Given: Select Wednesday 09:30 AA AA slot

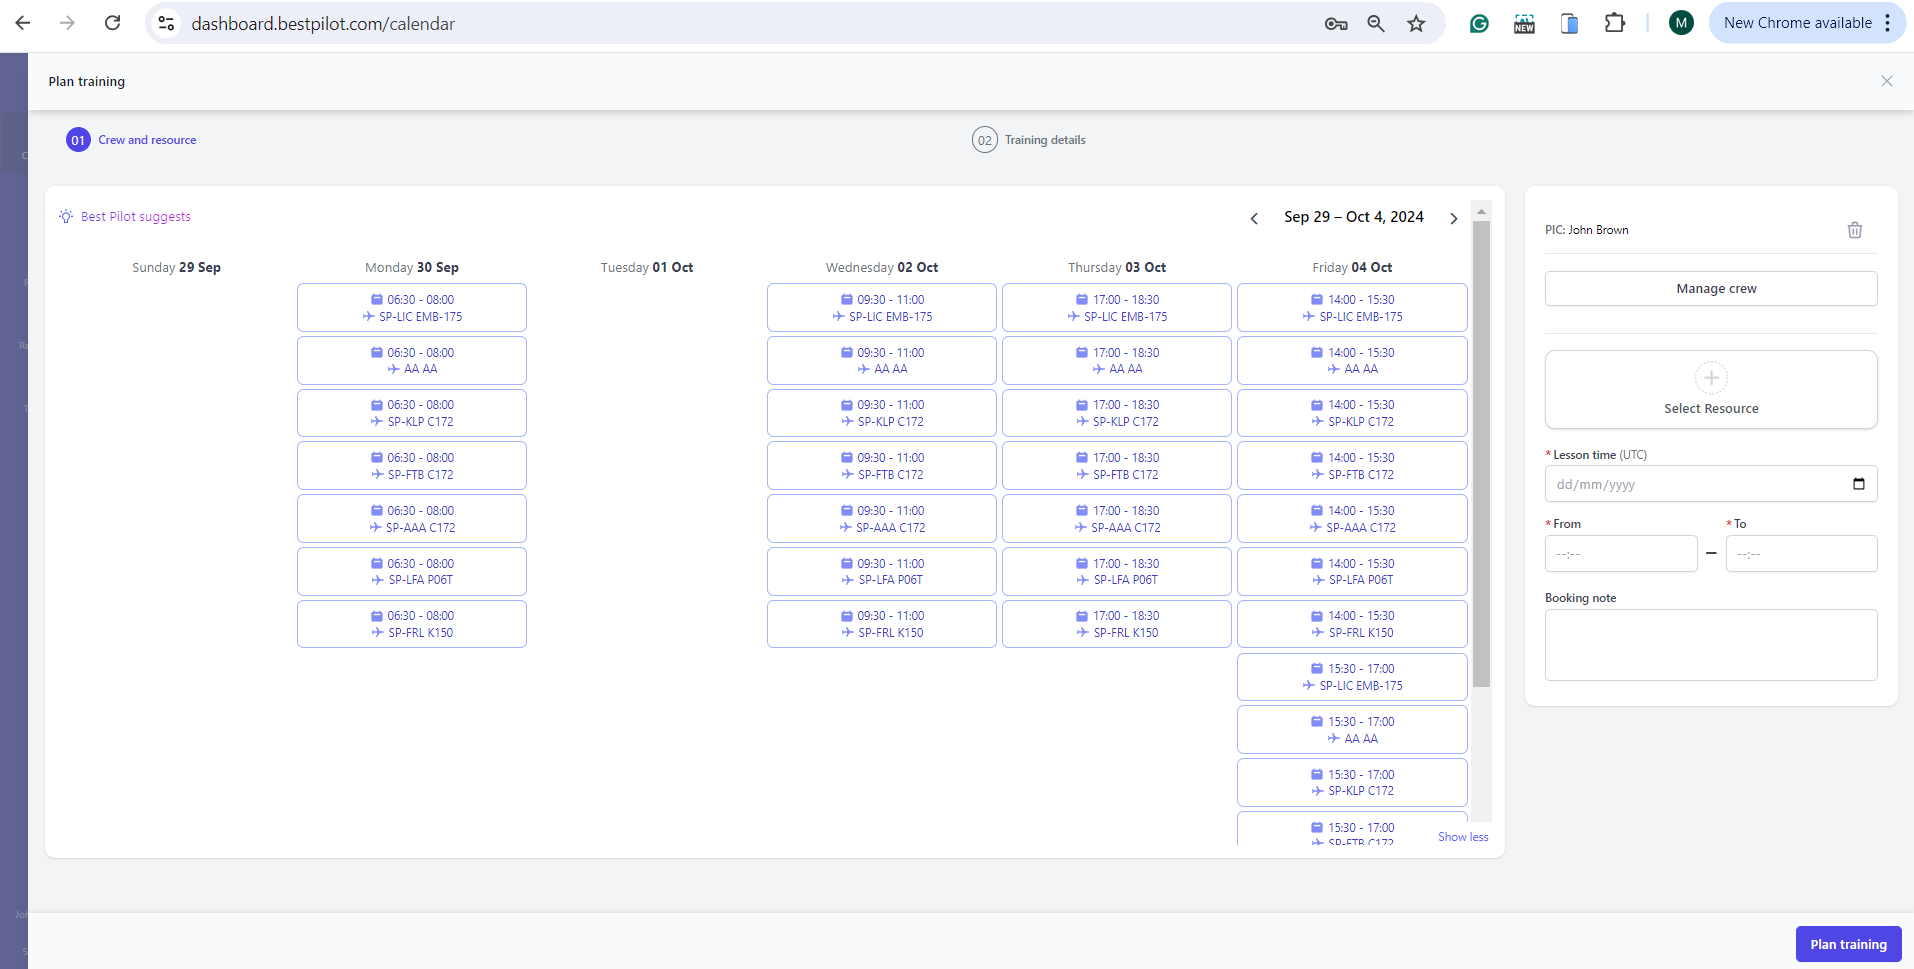Looking at the screenshot, I should tap(882, 361).
